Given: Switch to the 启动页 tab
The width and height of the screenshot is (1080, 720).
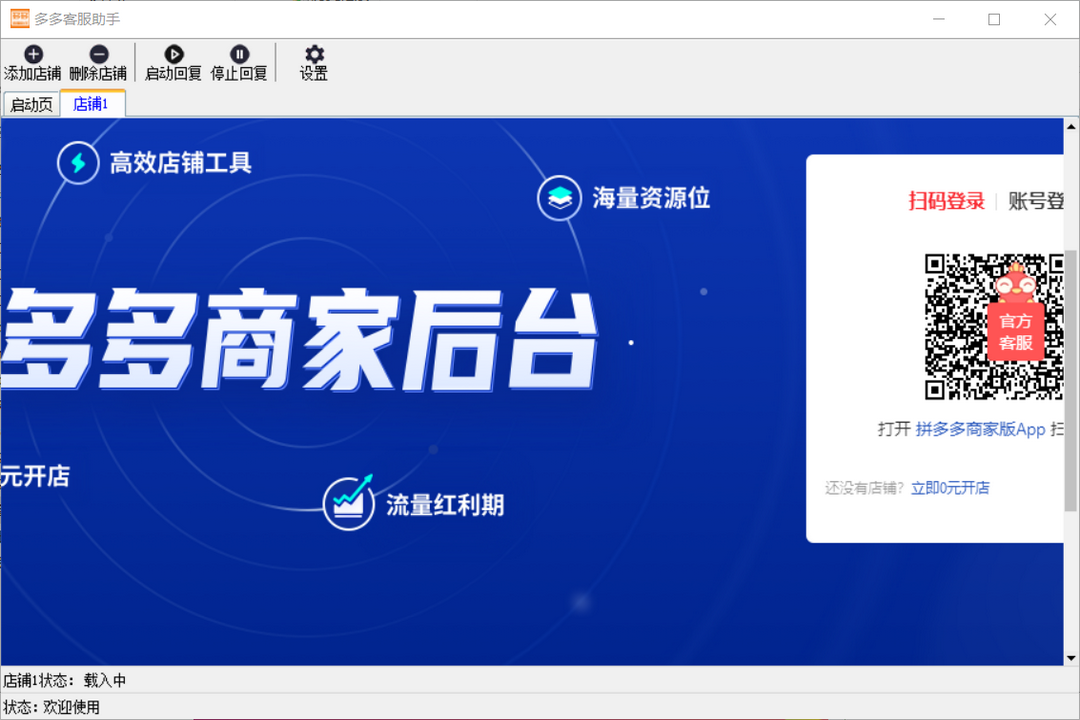Looking at the screenshot, I should (31, 103).
